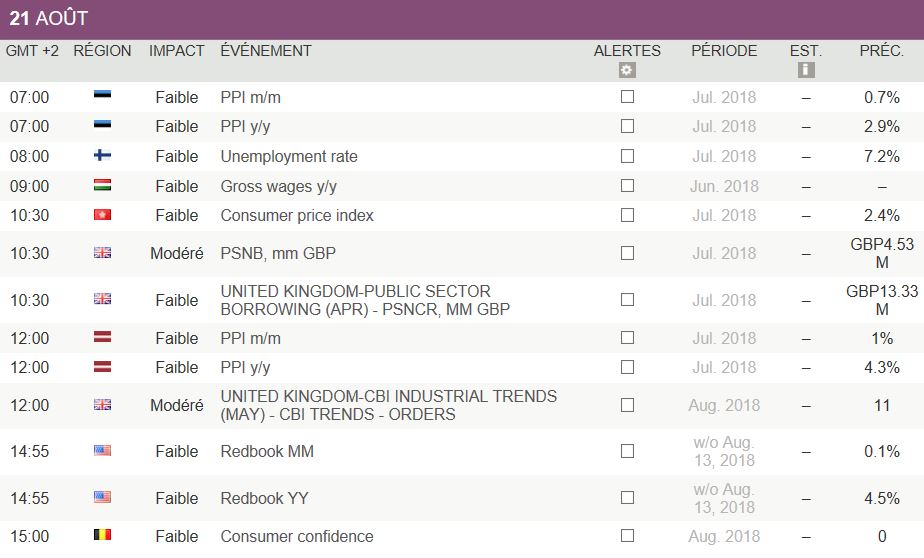This screenshot has height=558, width=924.
Task: Click the Hungary flag beside Gross wages
Action: pos(102,186)
